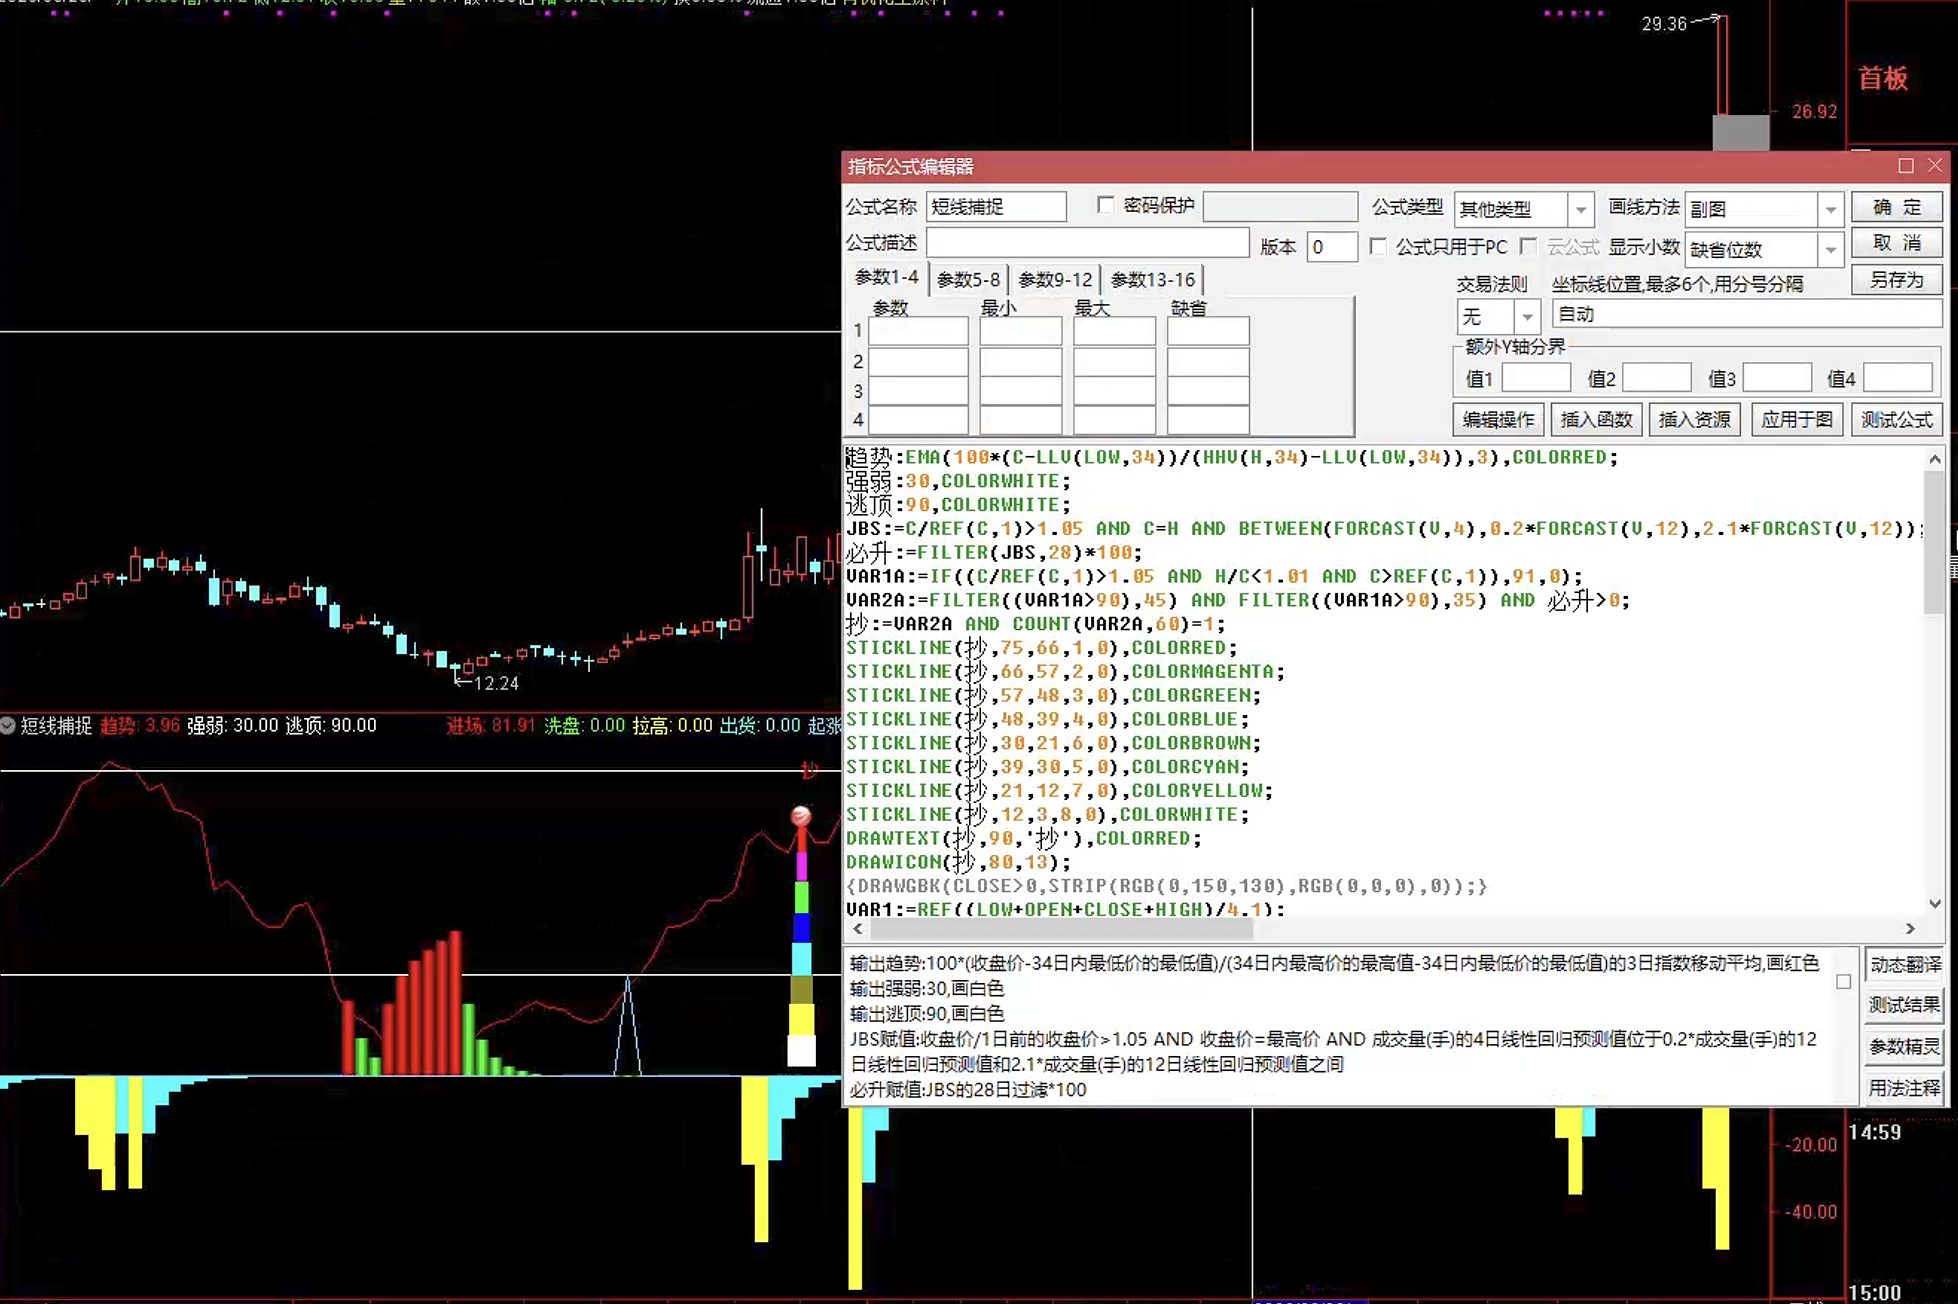The height and width of the screenshot is (1304, 1958).
Task: Click the 取消 button
Action: tap(1896, 243)
